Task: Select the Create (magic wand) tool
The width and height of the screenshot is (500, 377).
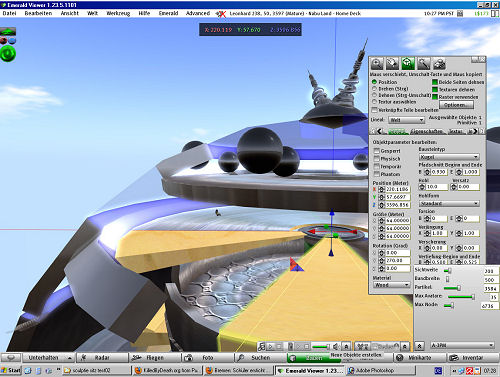Action: point(424,63)
